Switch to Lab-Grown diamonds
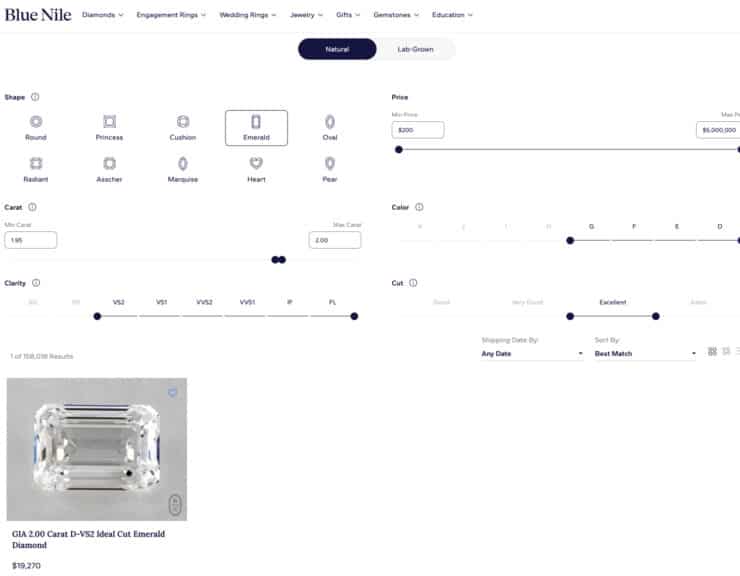740x576 pixels. click(x=415, y=49)
